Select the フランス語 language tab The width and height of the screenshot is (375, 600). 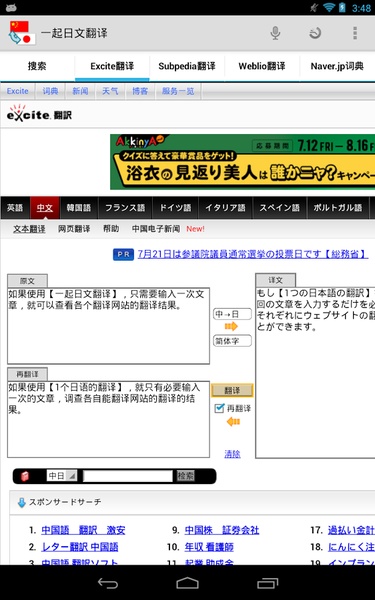(x=125, y=208)
